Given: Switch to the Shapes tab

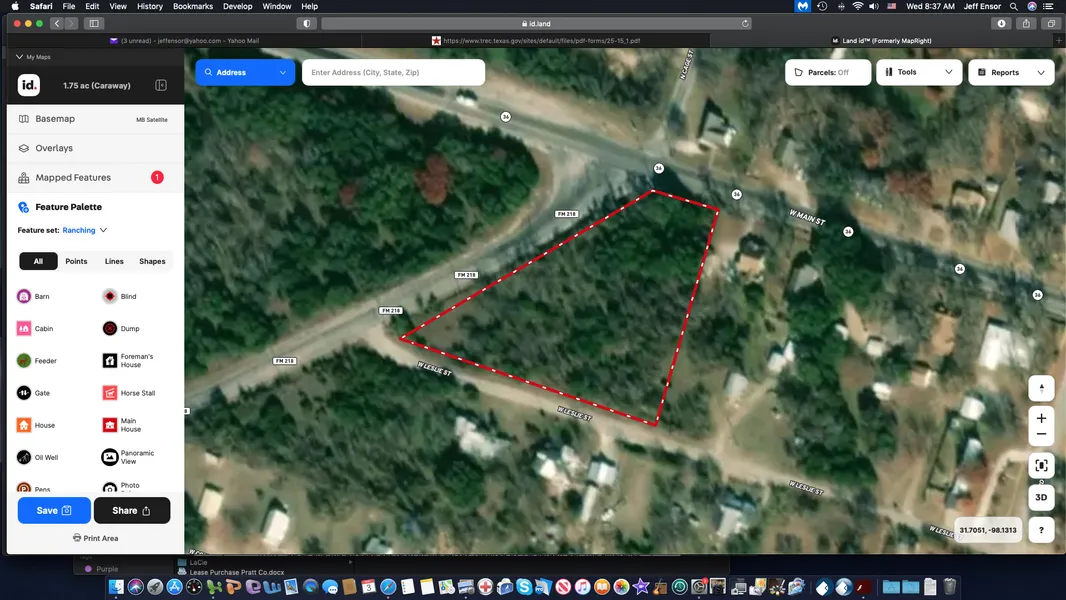Looking at the screenshot, I should point(152,261).
